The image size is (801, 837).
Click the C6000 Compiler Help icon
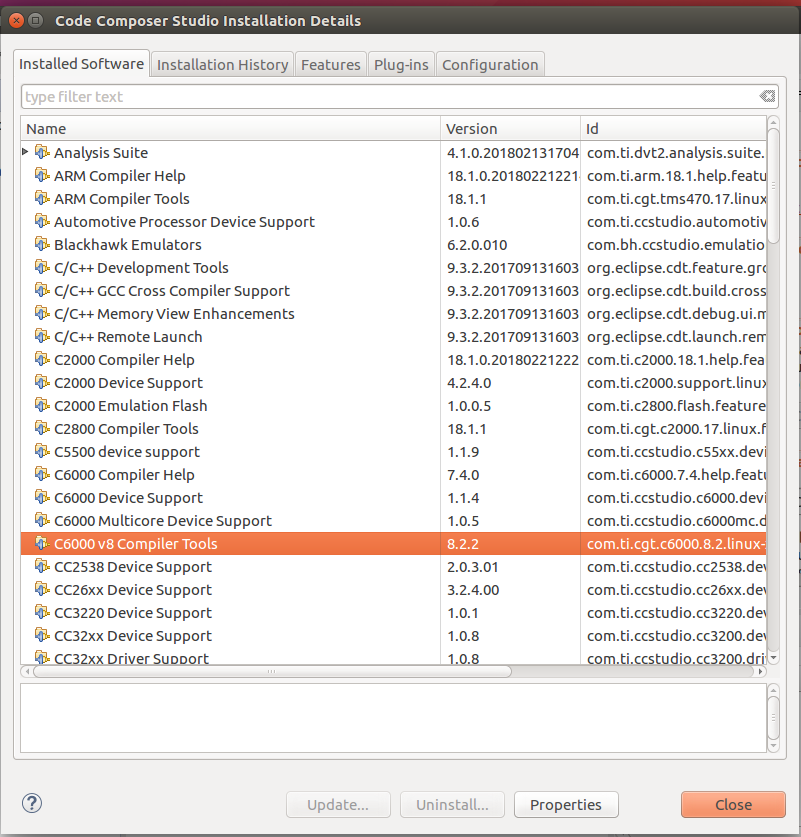click(x=42, y=474)
